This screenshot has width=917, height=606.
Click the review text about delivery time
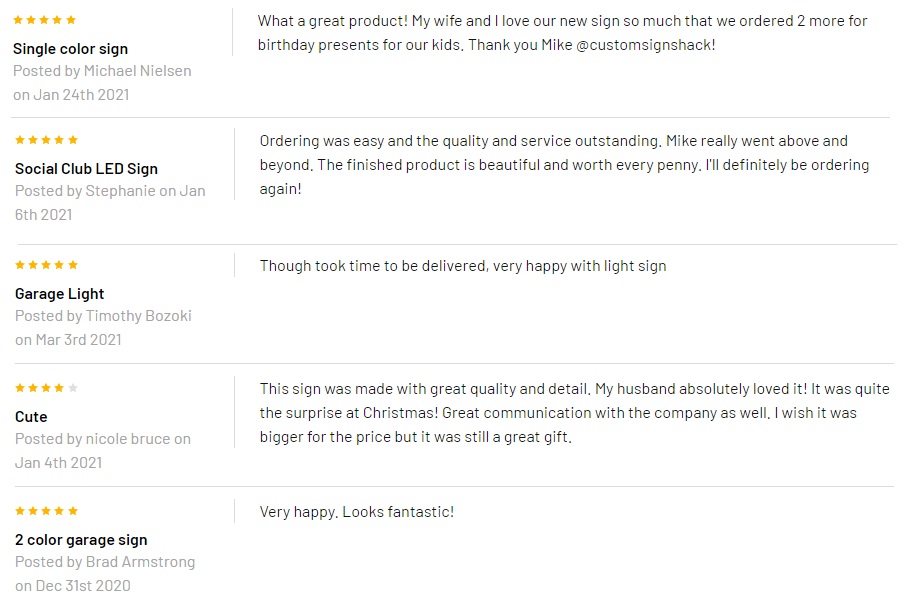(463, 266)
